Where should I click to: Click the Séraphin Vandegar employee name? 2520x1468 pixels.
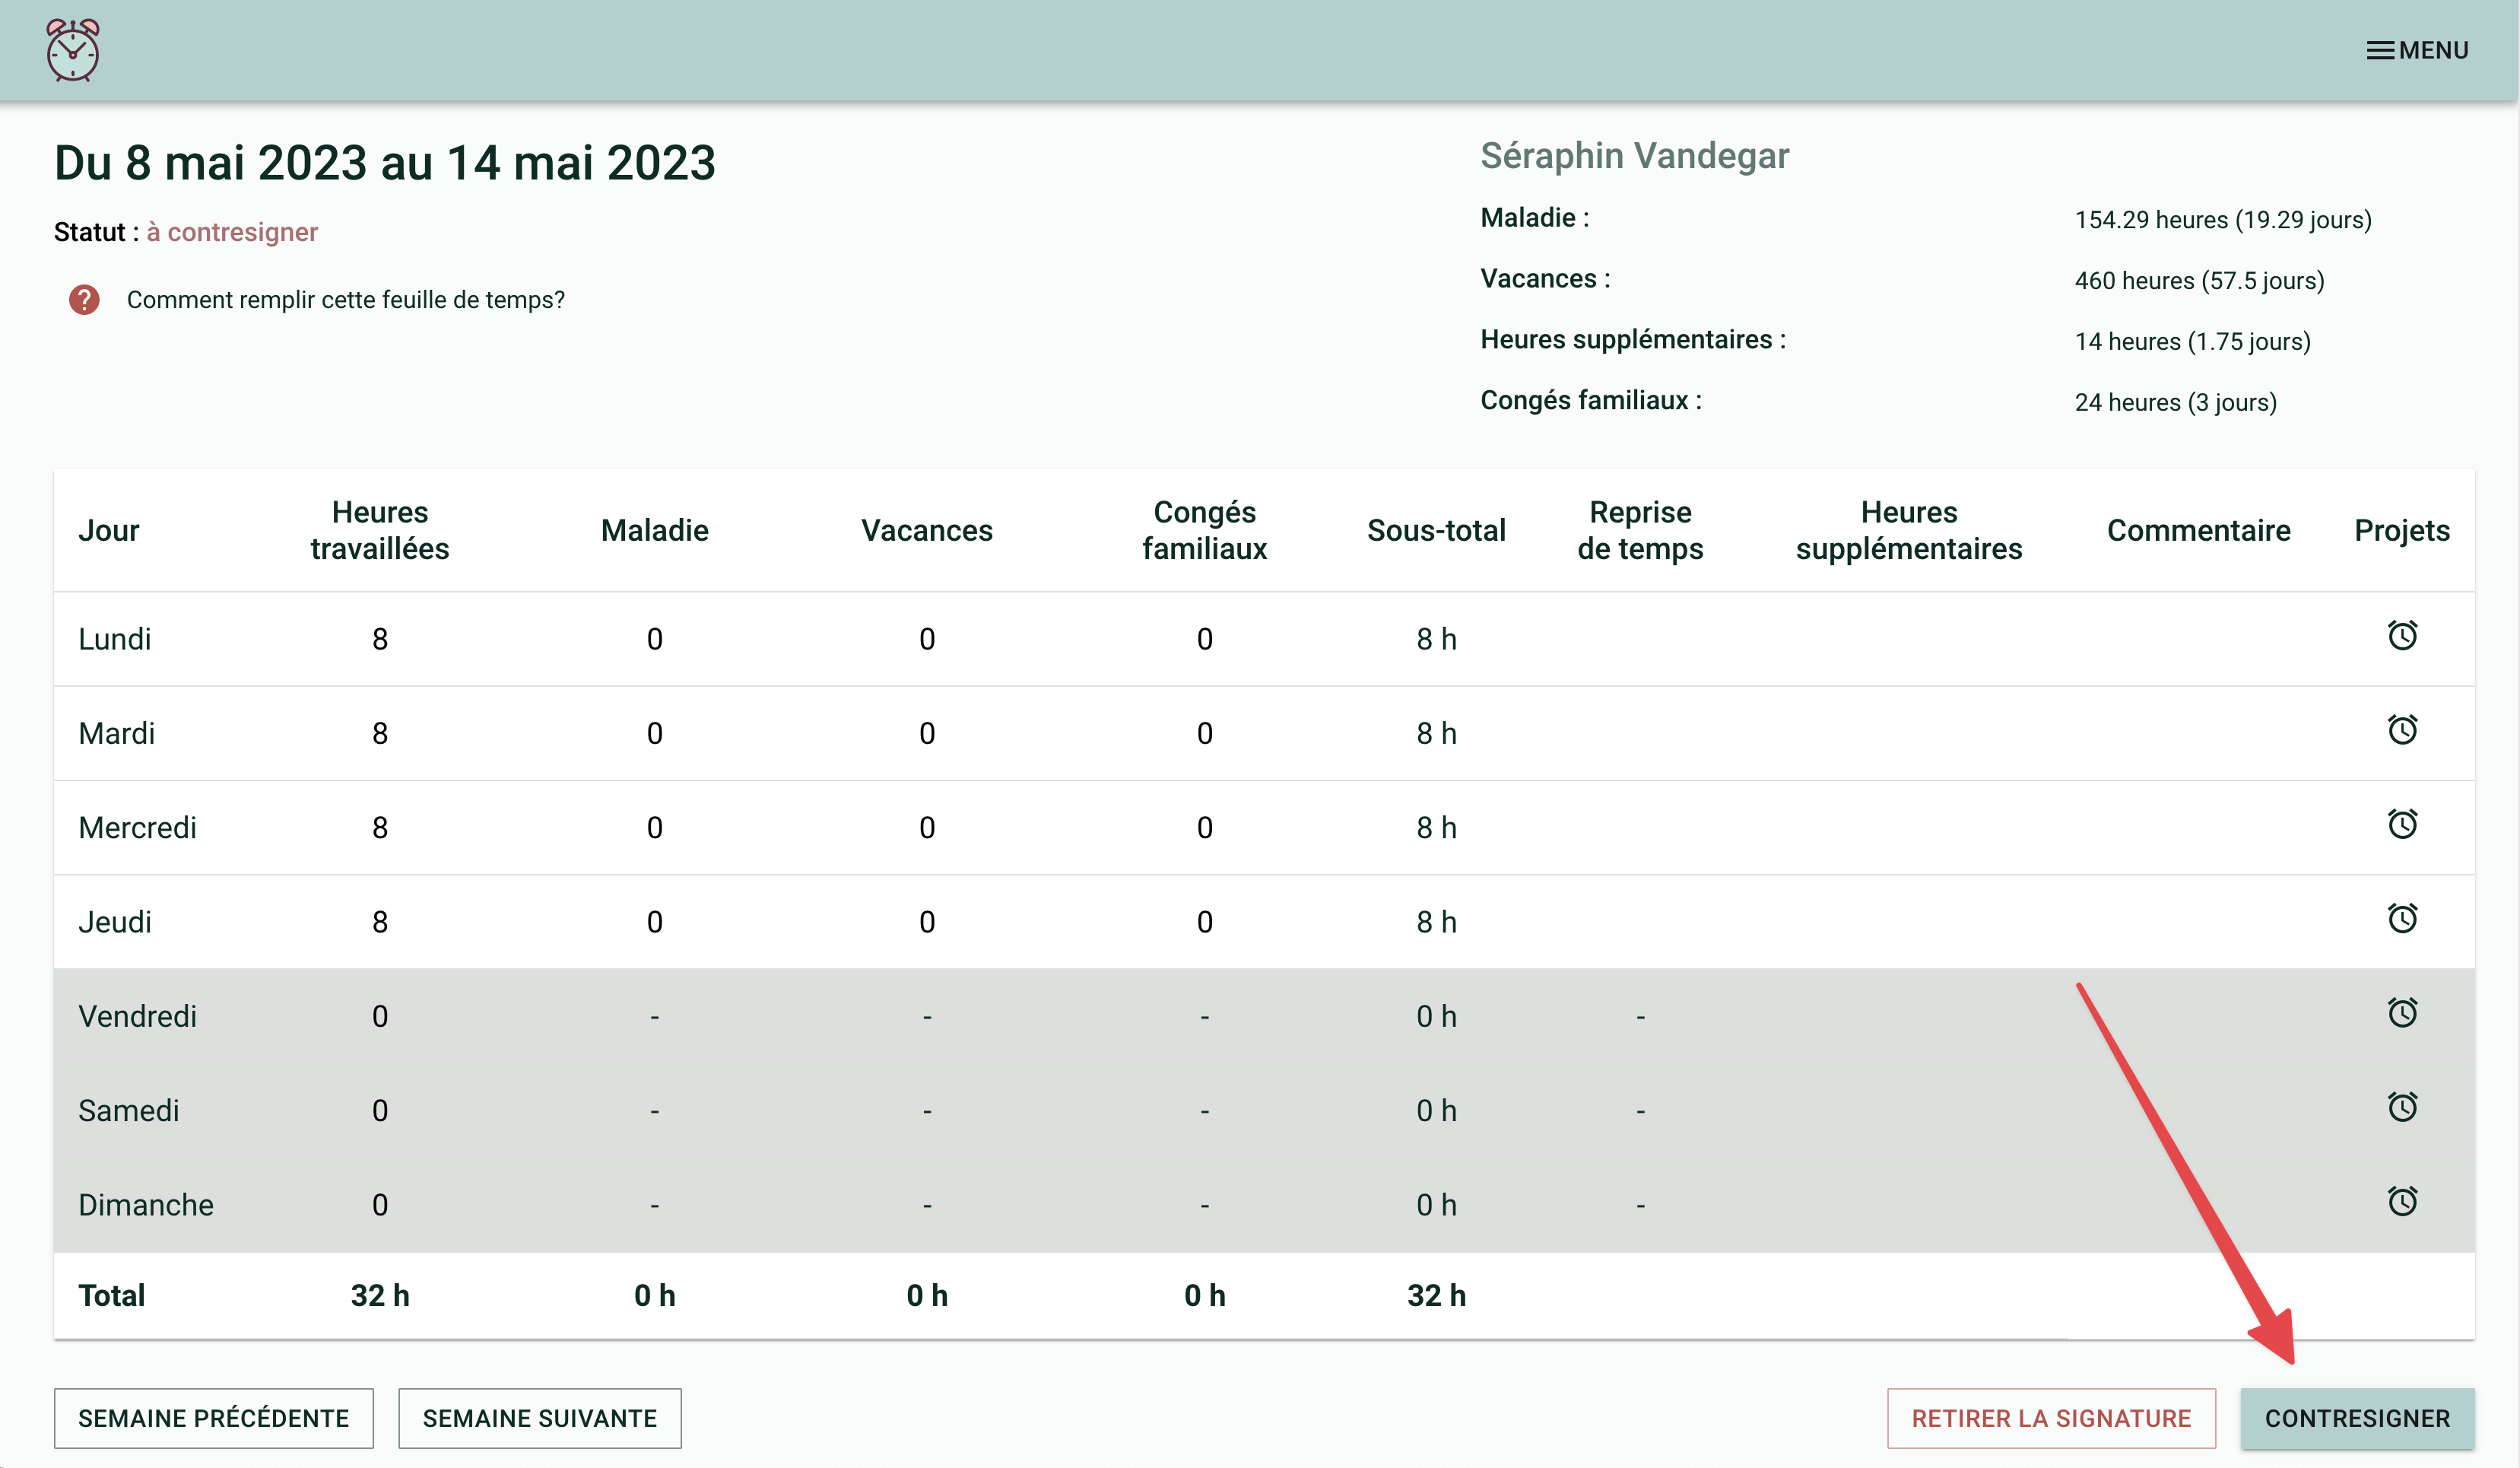pos(1634,156)
